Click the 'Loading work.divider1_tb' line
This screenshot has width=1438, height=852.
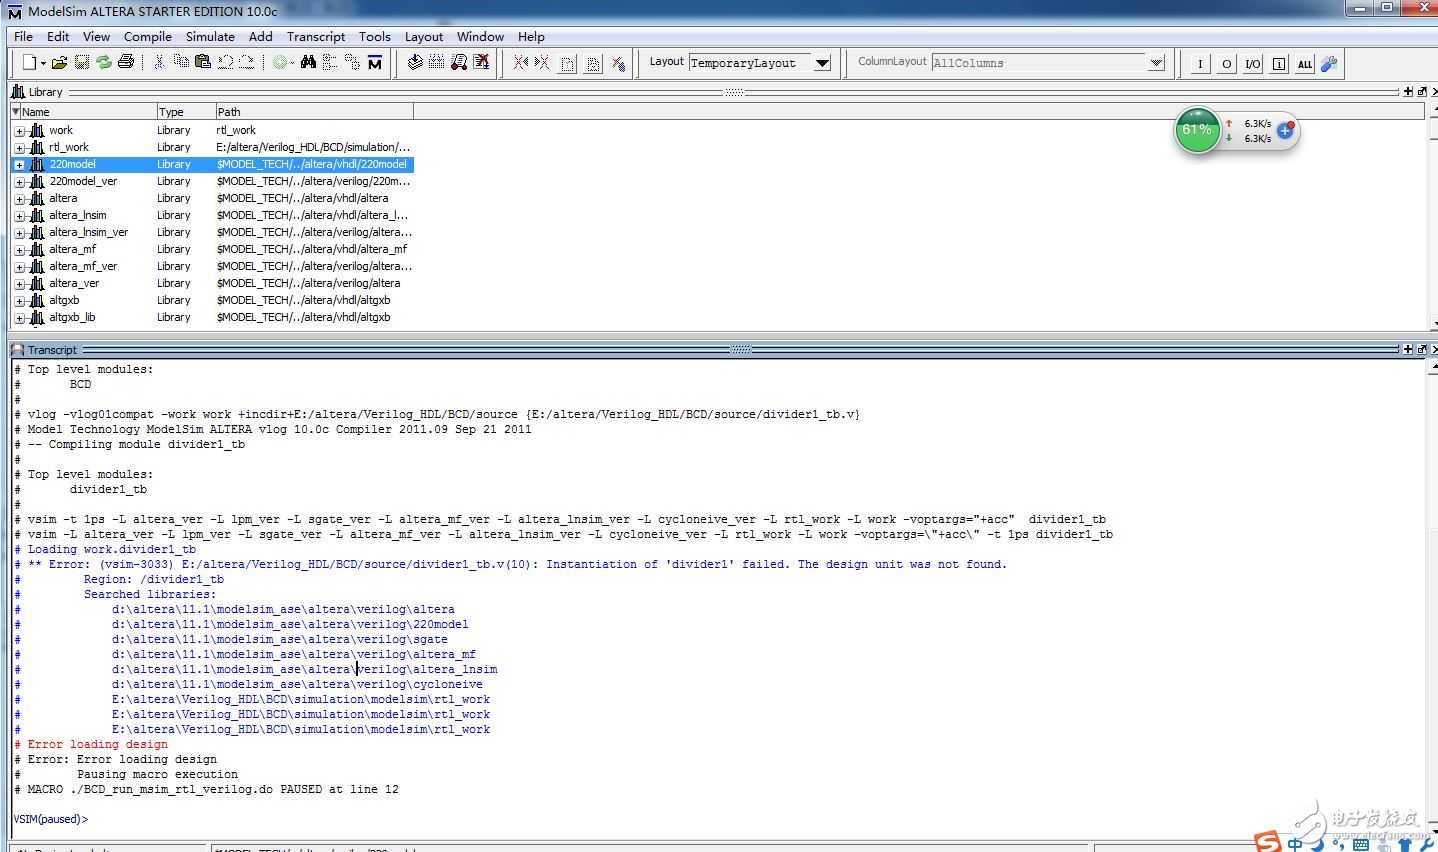(x=105, y=549)
